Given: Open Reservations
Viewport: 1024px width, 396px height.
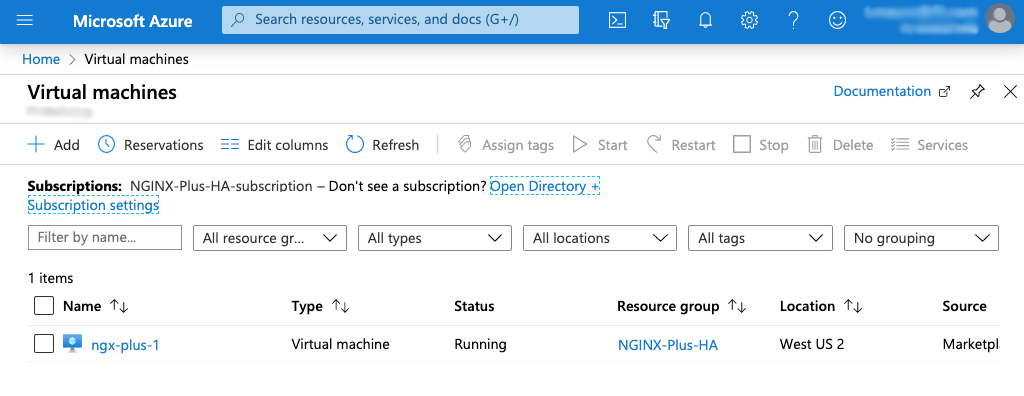Looking at the screenshot, I should point(150,144).
